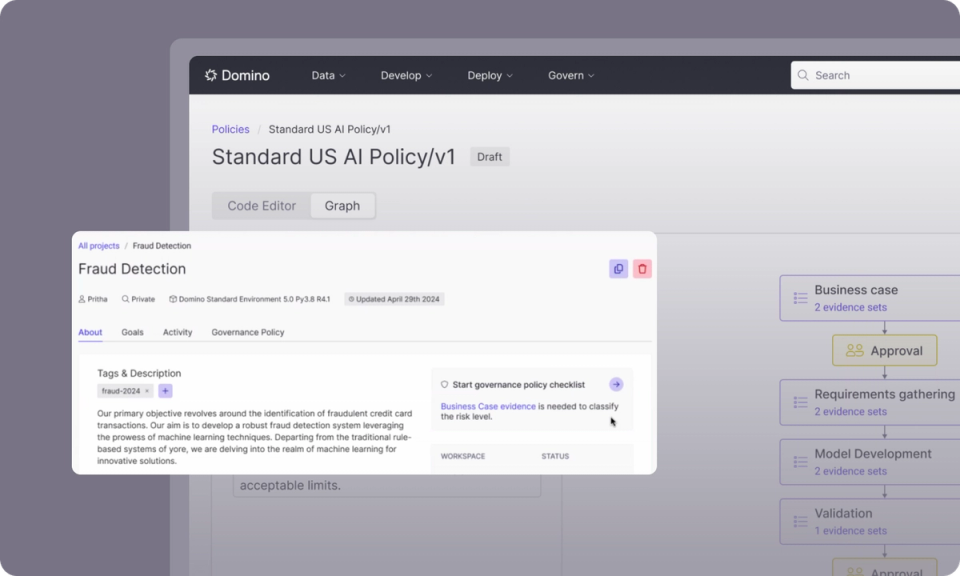
Task: Click the Business Case evidence link
Action: click(486, 405)
